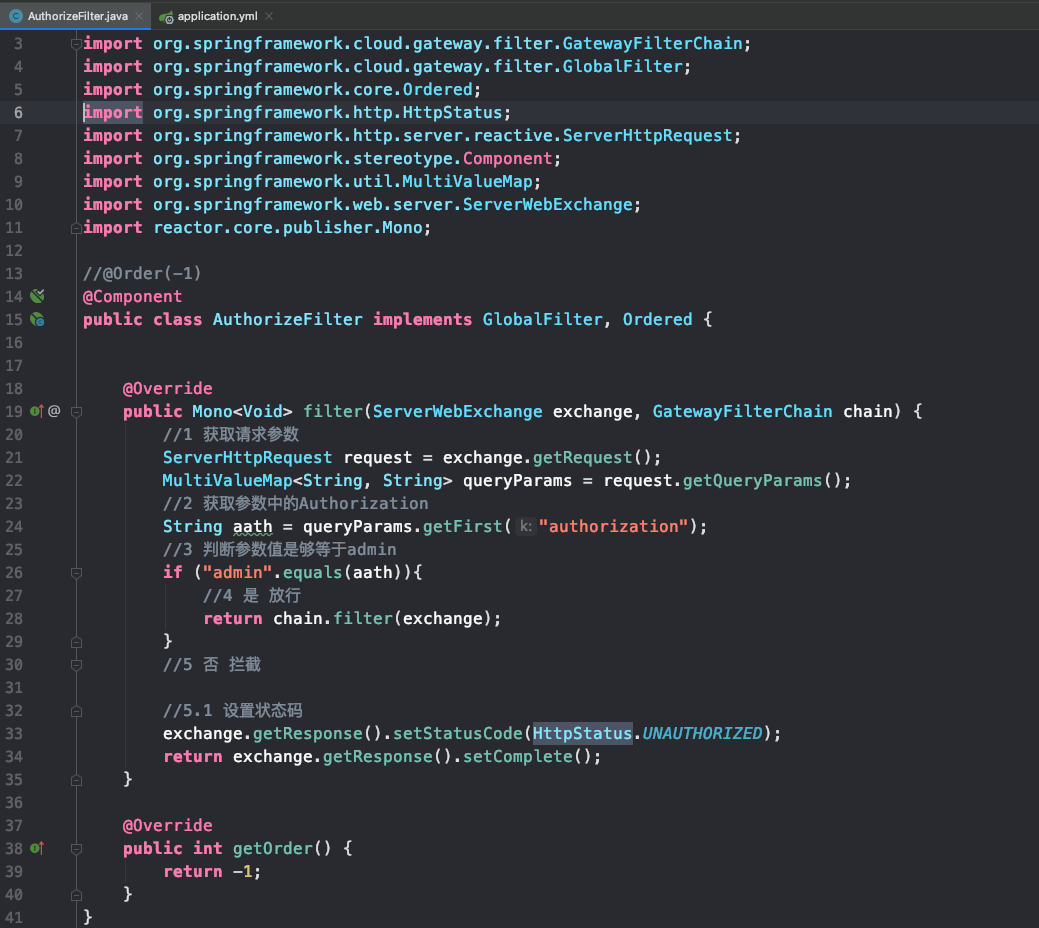Viewport: 1039px width, 928px height.
Task: Click the //5.1 设置状态码 comment
Action: point(233,711)
